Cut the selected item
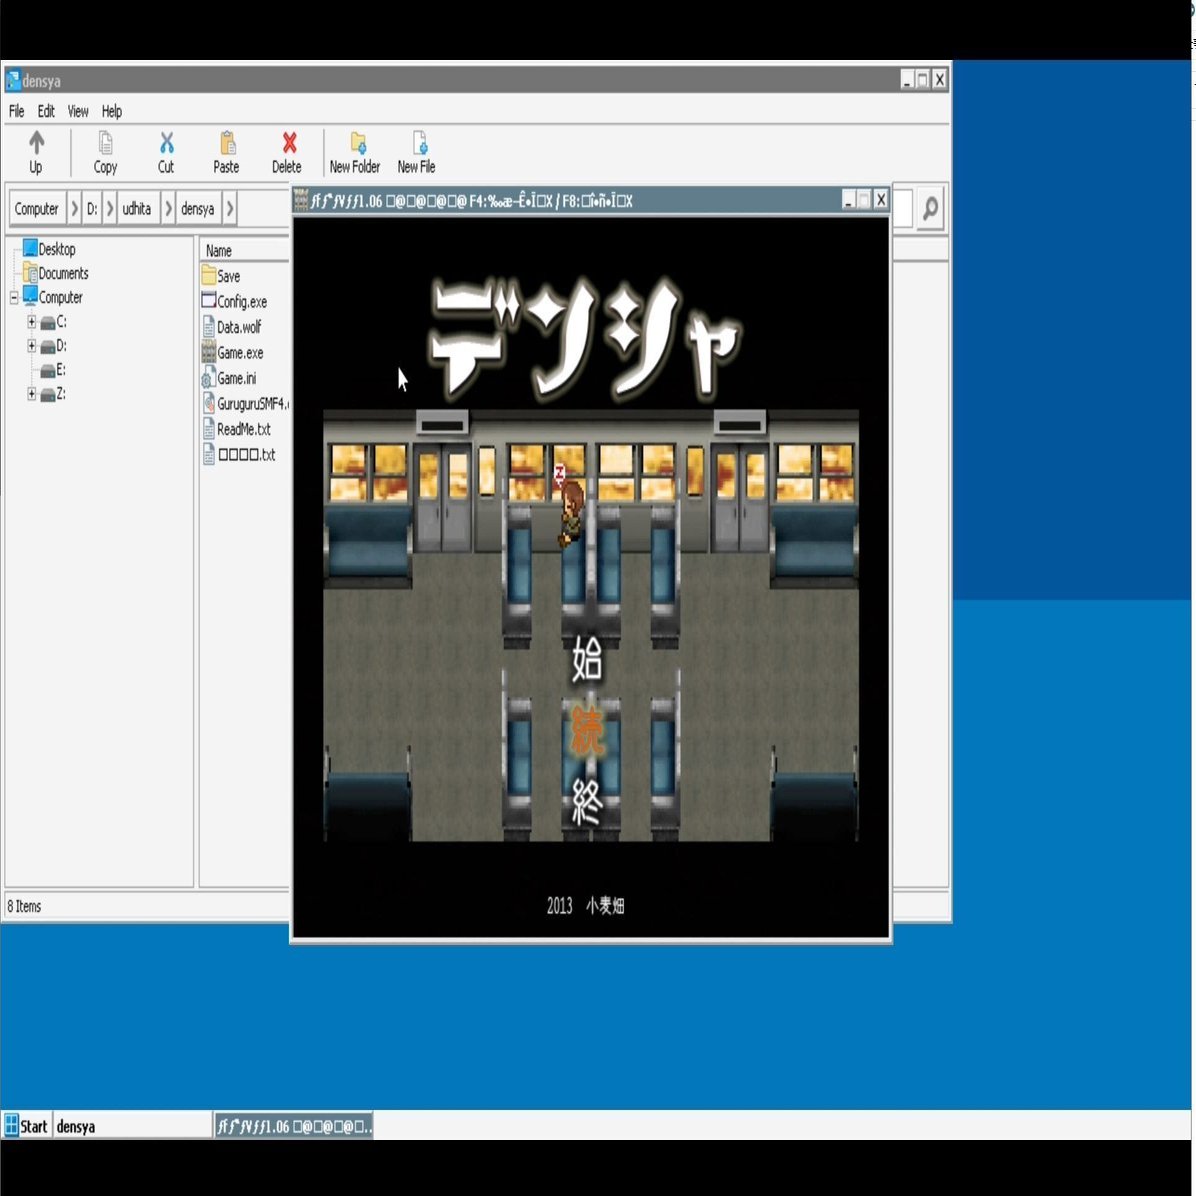Image resolution: width=1196 pixels, height=1196 pixels. click(166, 152)
